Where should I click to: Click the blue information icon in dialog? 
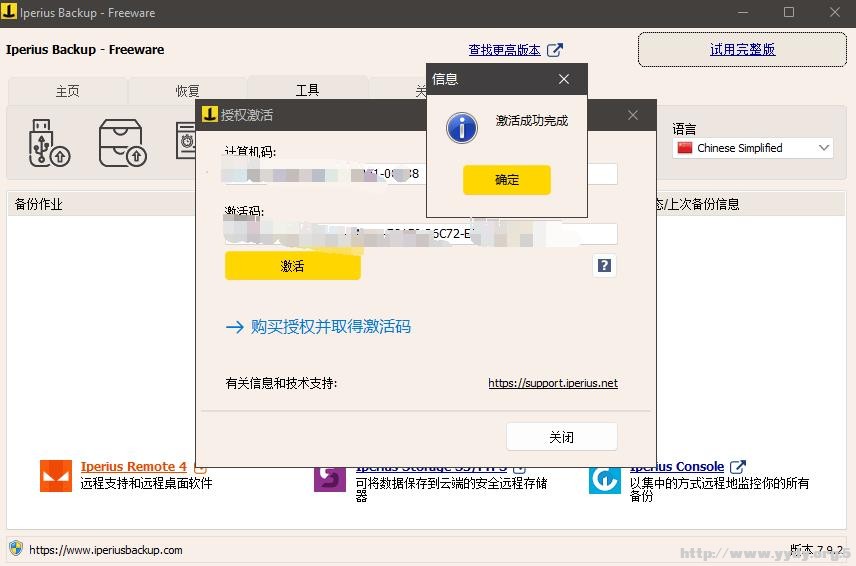(461, 127)
